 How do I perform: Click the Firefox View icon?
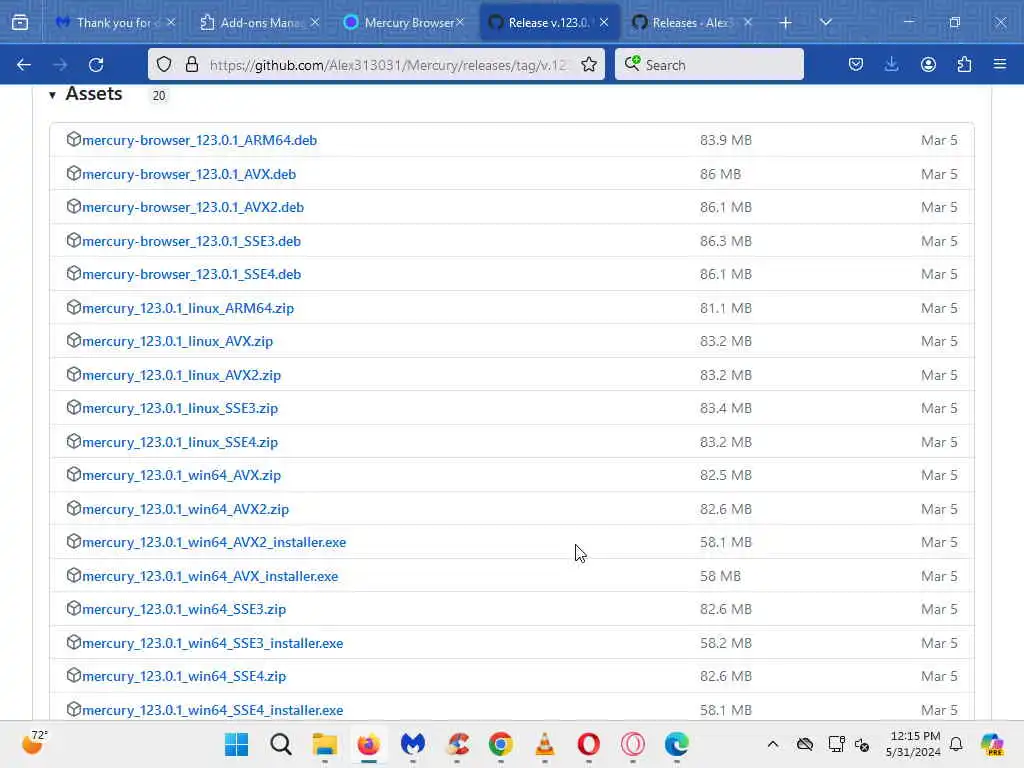click(x=20, y=23)
